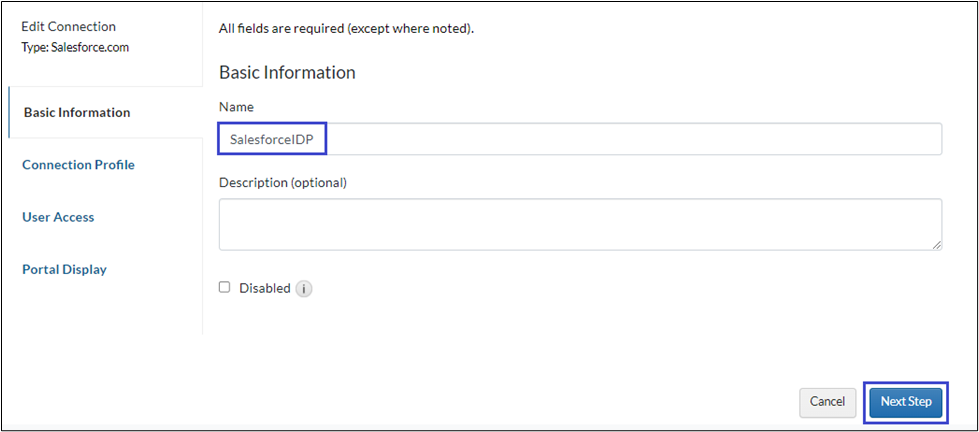The image size is (979, 432).
Task: Go to the User Access section
Action: click(x=58, y=217)
